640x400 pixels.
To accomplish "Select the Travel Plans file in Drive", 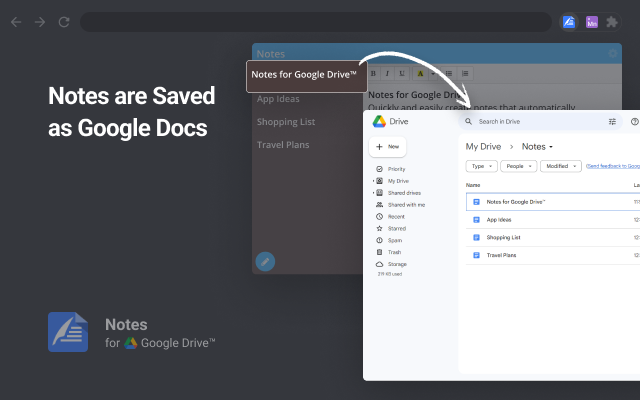I will click(553, 255).
